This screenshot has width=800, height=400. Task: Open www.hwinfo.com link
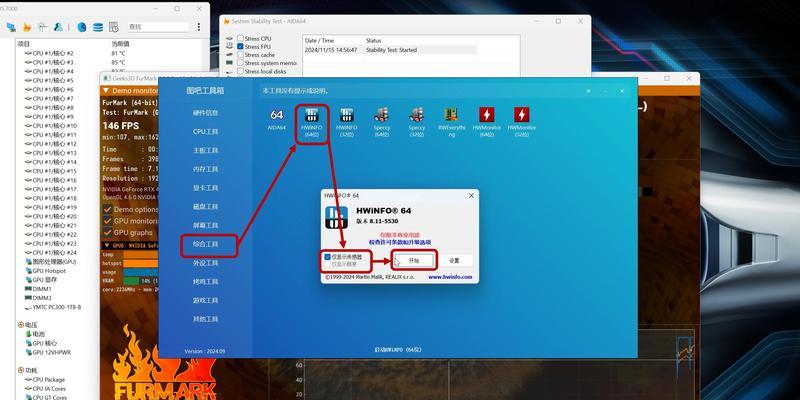[450, 277]
